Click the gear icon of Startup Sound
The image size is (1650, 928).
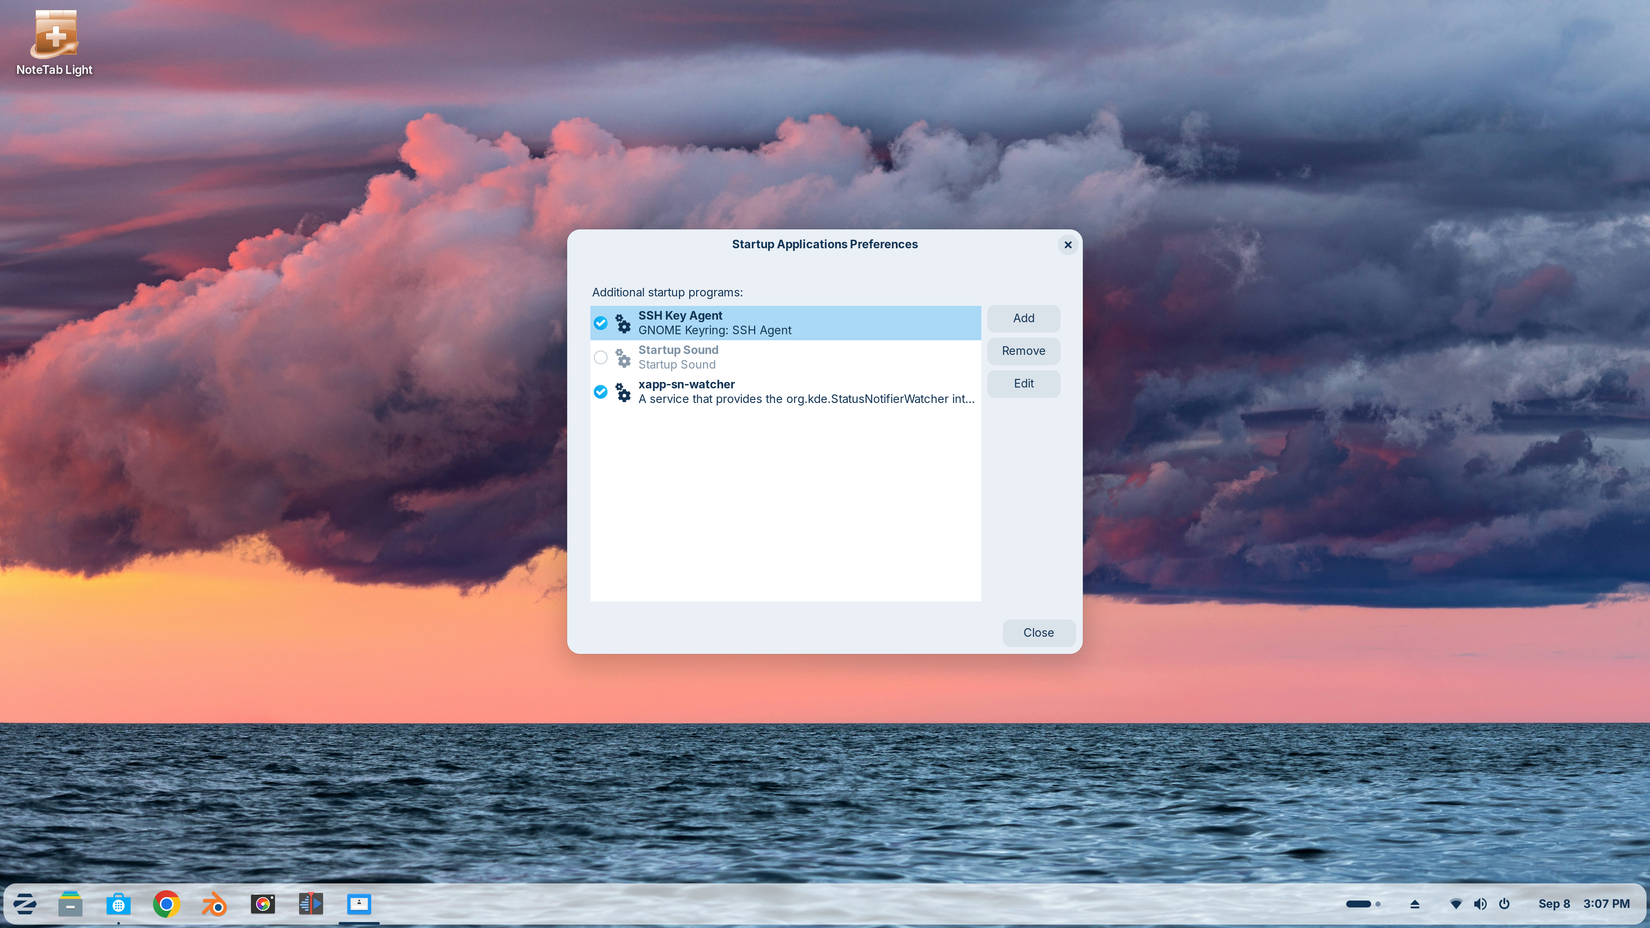(x=623, y=358)
